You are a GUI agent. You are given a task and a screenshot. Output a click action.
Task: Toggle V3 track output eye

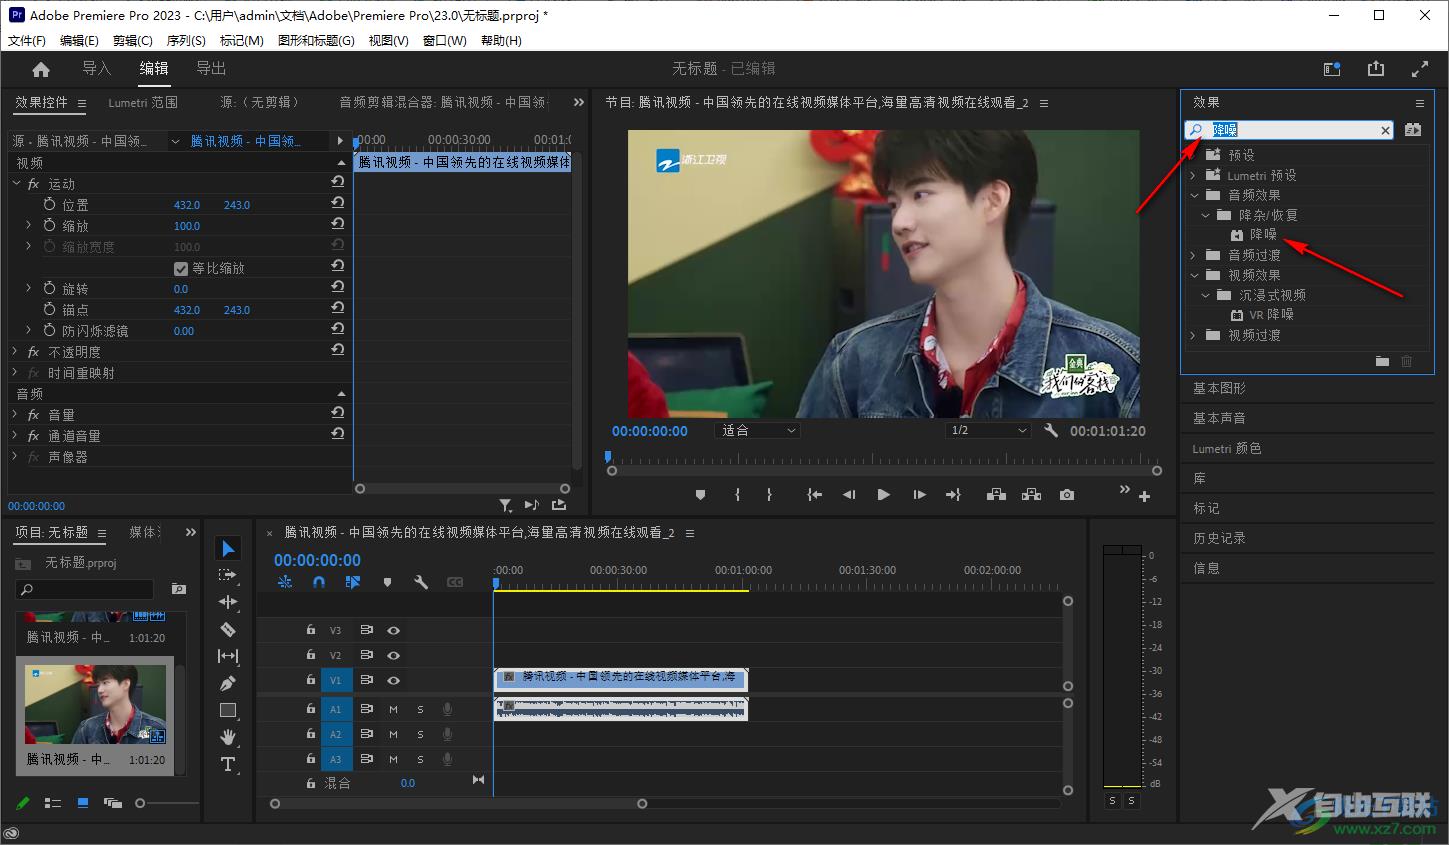(x=393, y=630)
